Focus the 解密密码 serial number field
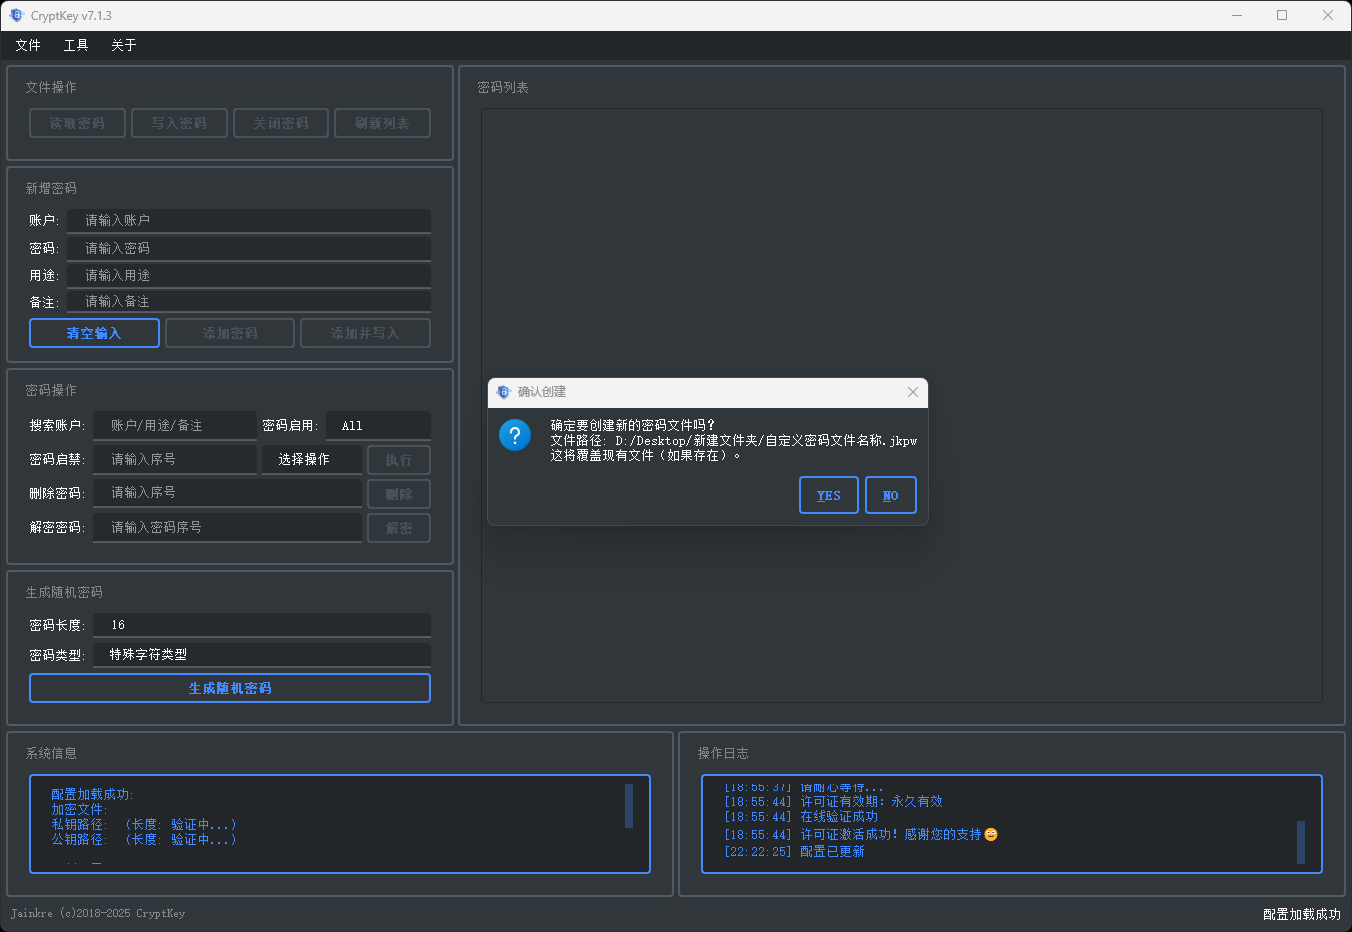 click(x=227, y=527)
